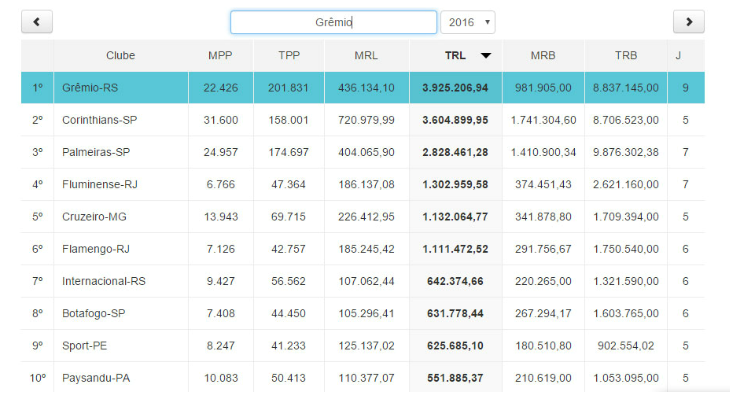
Task: Click the next arrow button
Action: (x=689, y=22)
